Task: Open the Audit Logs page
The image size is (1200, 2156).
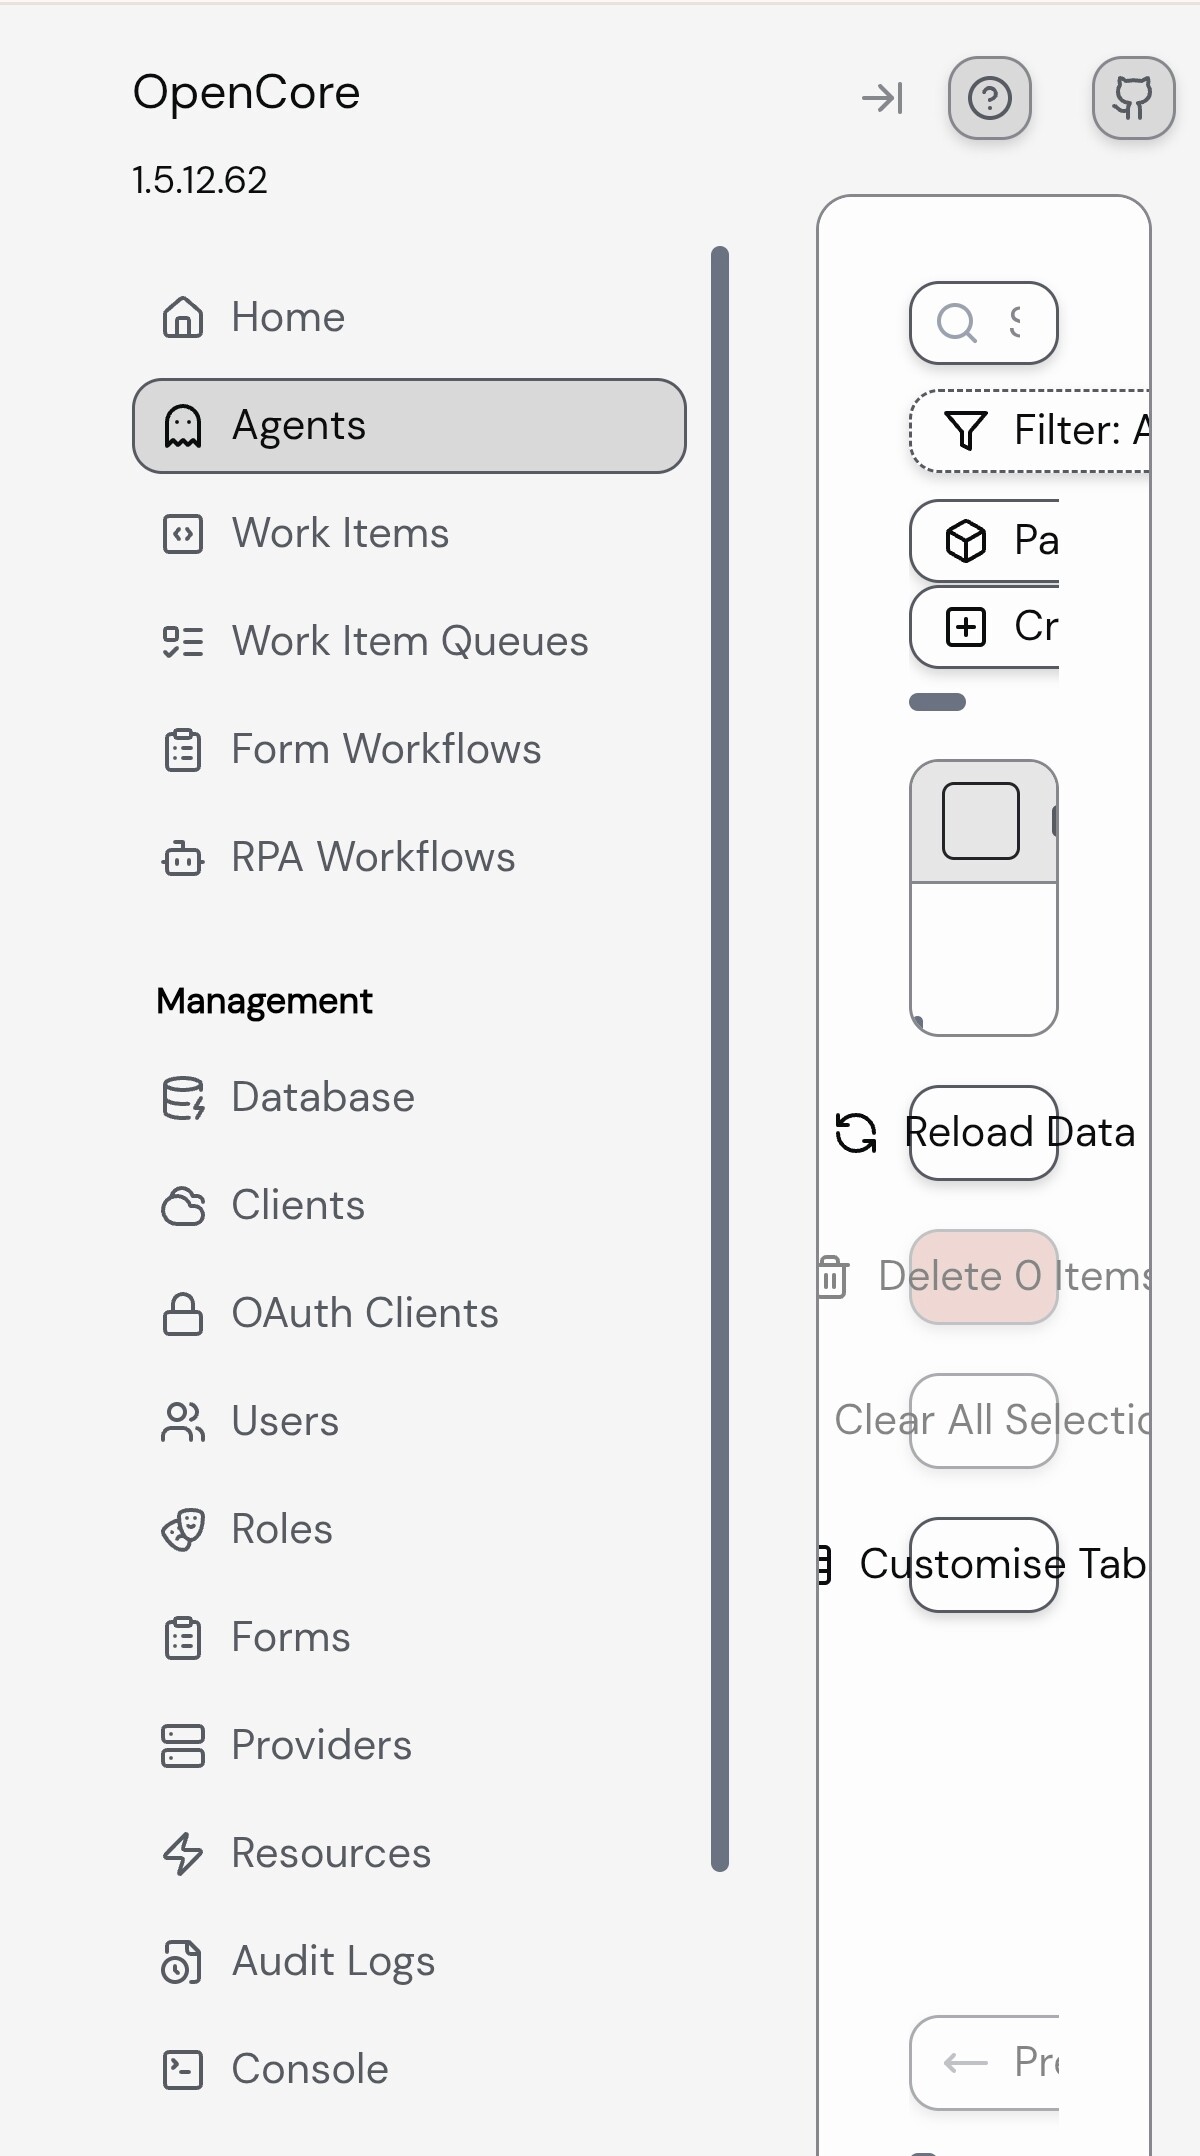Action: [333, 1962]
